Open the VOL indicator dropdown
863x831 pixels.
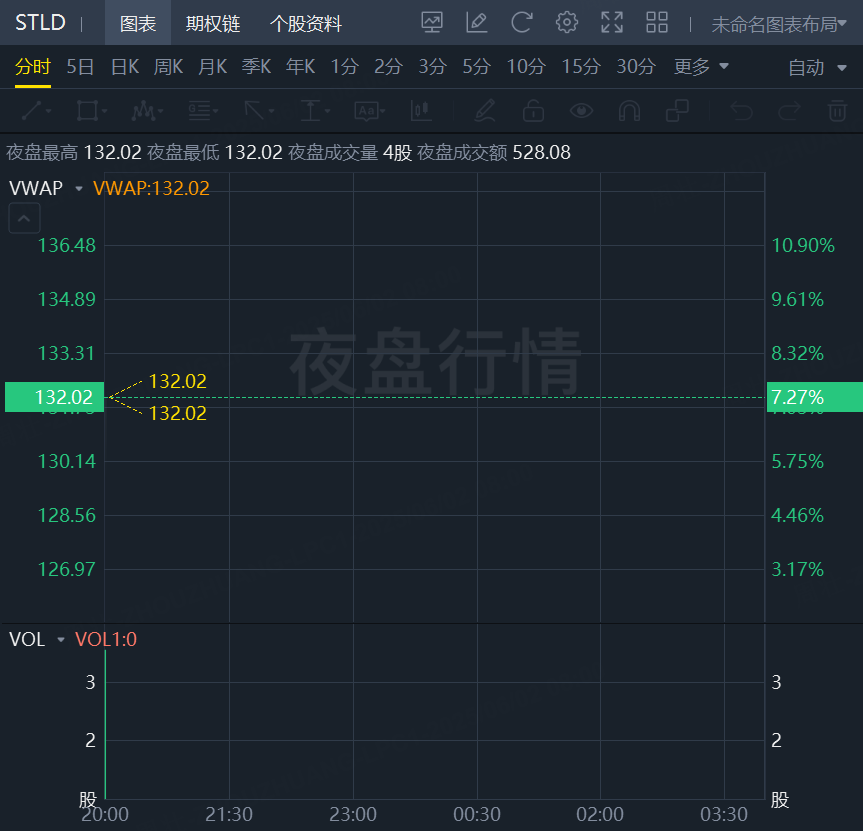61,639
